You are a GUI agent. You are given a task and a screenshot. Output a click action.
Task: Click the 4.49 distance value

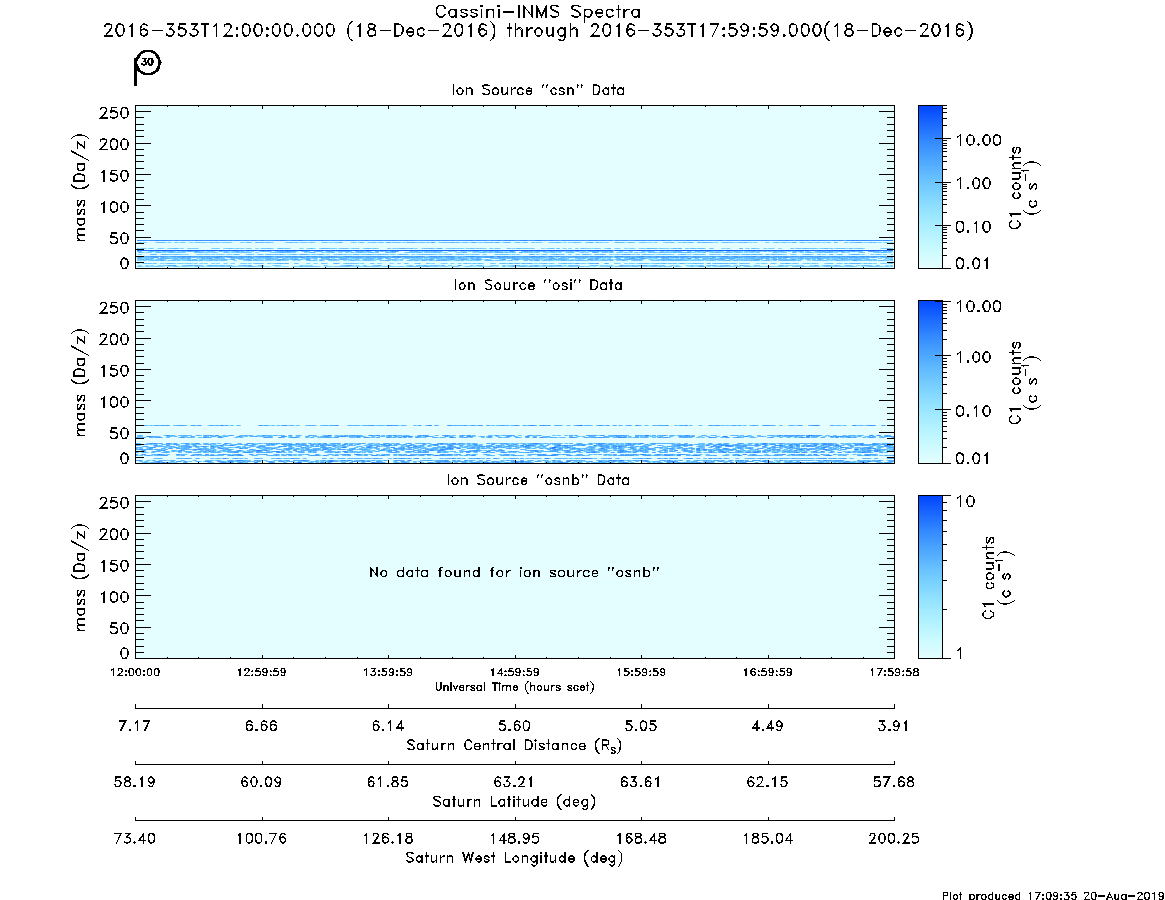click(x=767, y=726)
